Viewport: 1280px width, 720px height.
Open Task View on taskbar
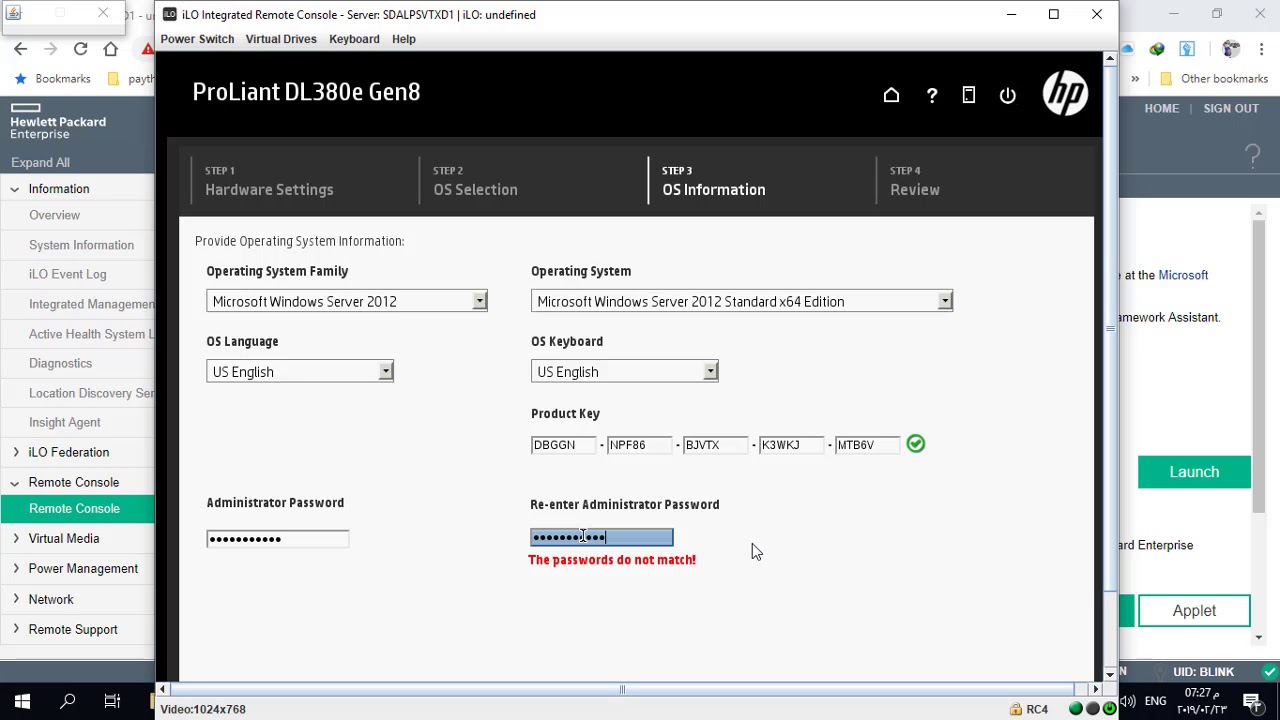pos(112,701)
